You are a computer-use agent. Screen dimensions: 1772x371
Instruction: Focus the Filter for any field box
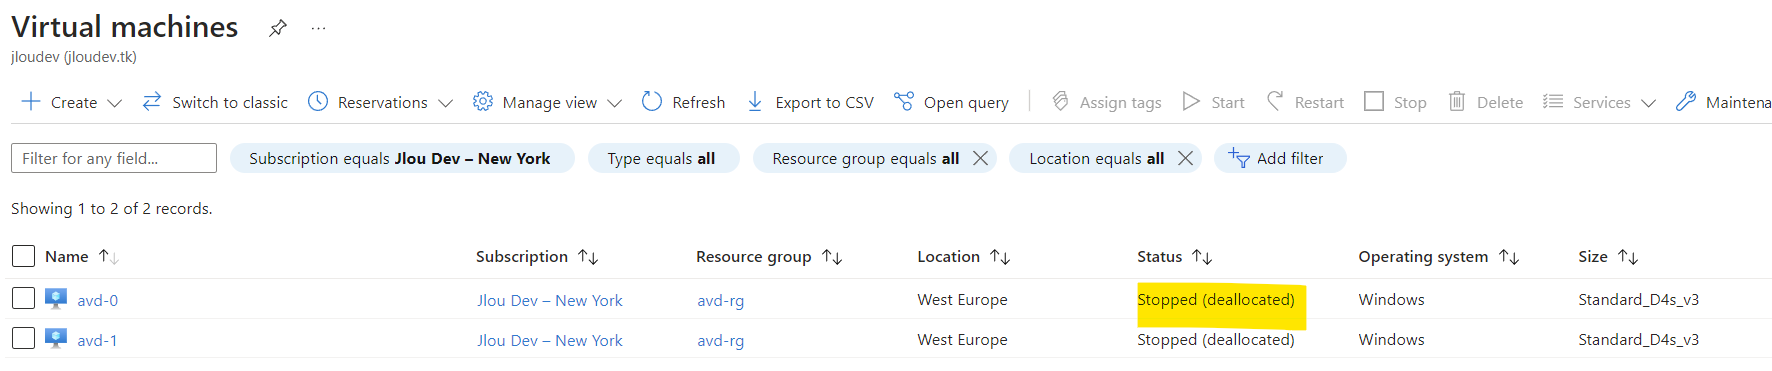[x=114, y=158]
